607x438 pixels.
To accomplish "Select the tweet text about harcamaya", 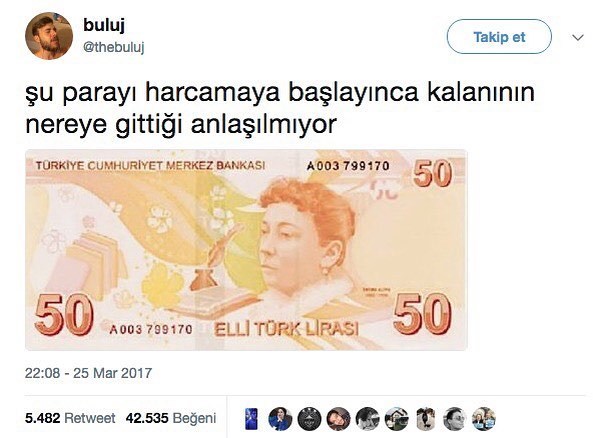I will (280, 108).
